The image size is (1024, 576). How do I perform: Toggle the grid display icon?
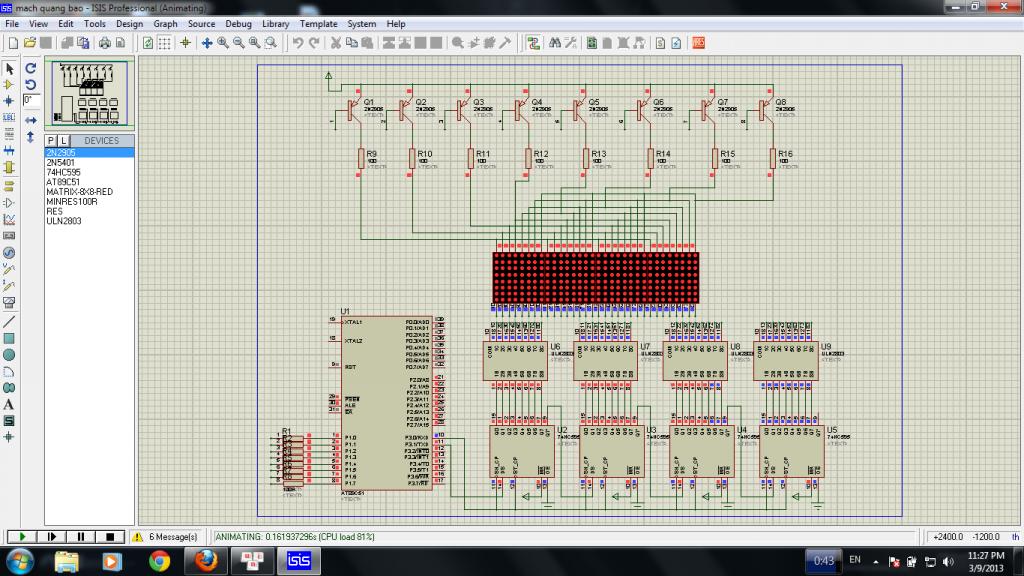pos(166,43)
